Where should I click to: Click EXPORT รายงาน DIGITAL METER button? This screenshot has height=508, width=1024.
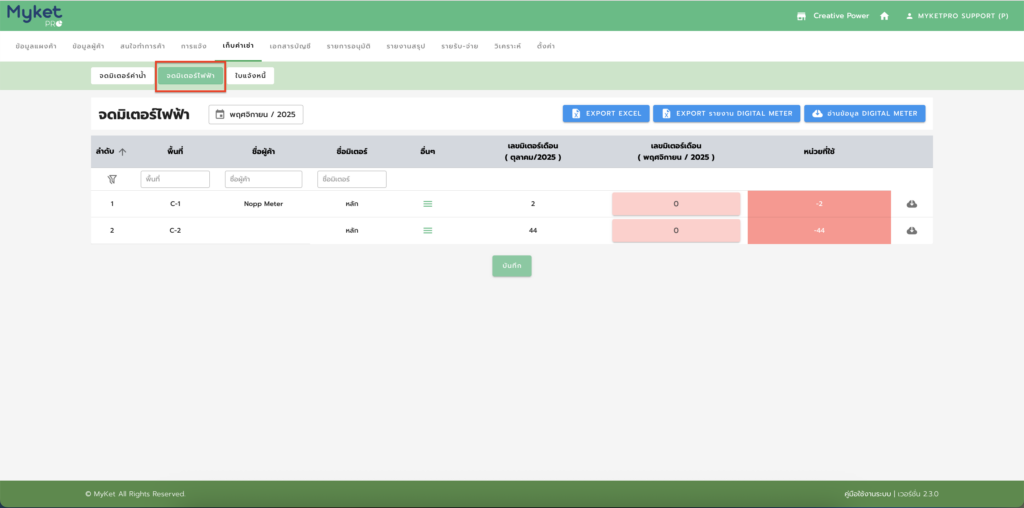click(x=726, y=114)
